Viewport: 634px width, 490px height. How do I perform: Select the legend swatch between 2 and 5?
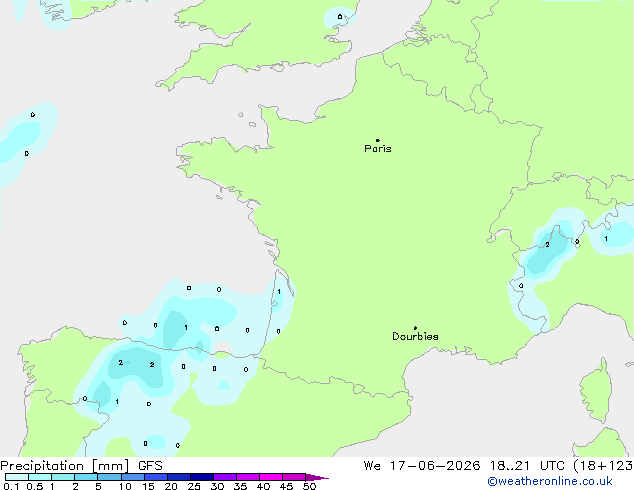coord(86,477)
